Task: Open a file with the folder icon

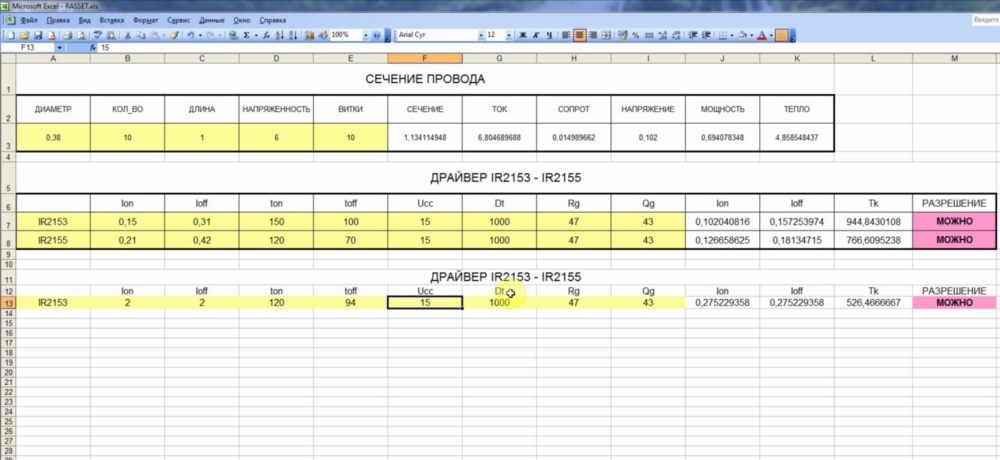Action: pyautogui.click(x=25, y=35)
